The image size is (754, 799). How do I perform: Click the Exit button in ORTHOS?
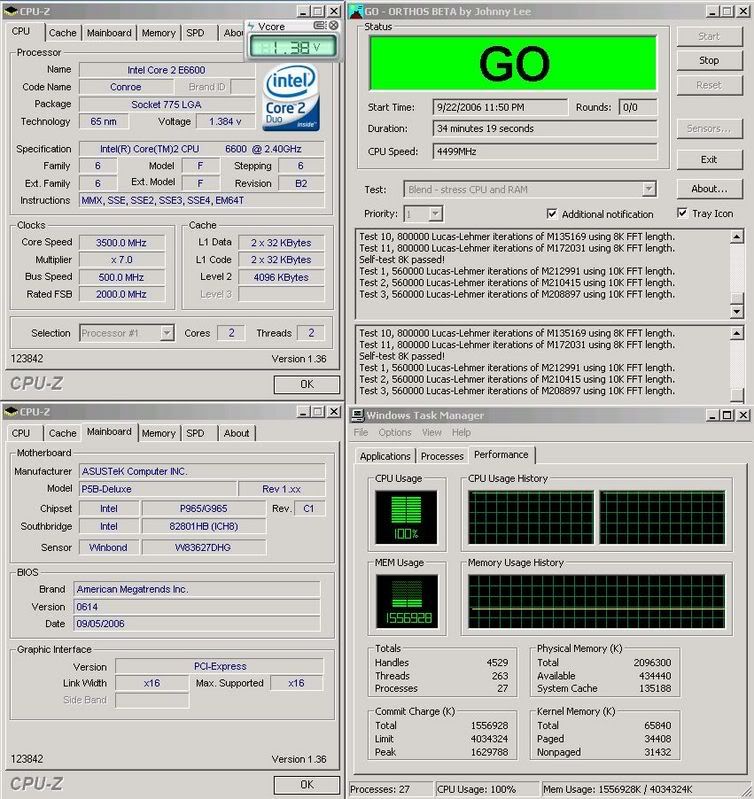(x=709, y=159)
